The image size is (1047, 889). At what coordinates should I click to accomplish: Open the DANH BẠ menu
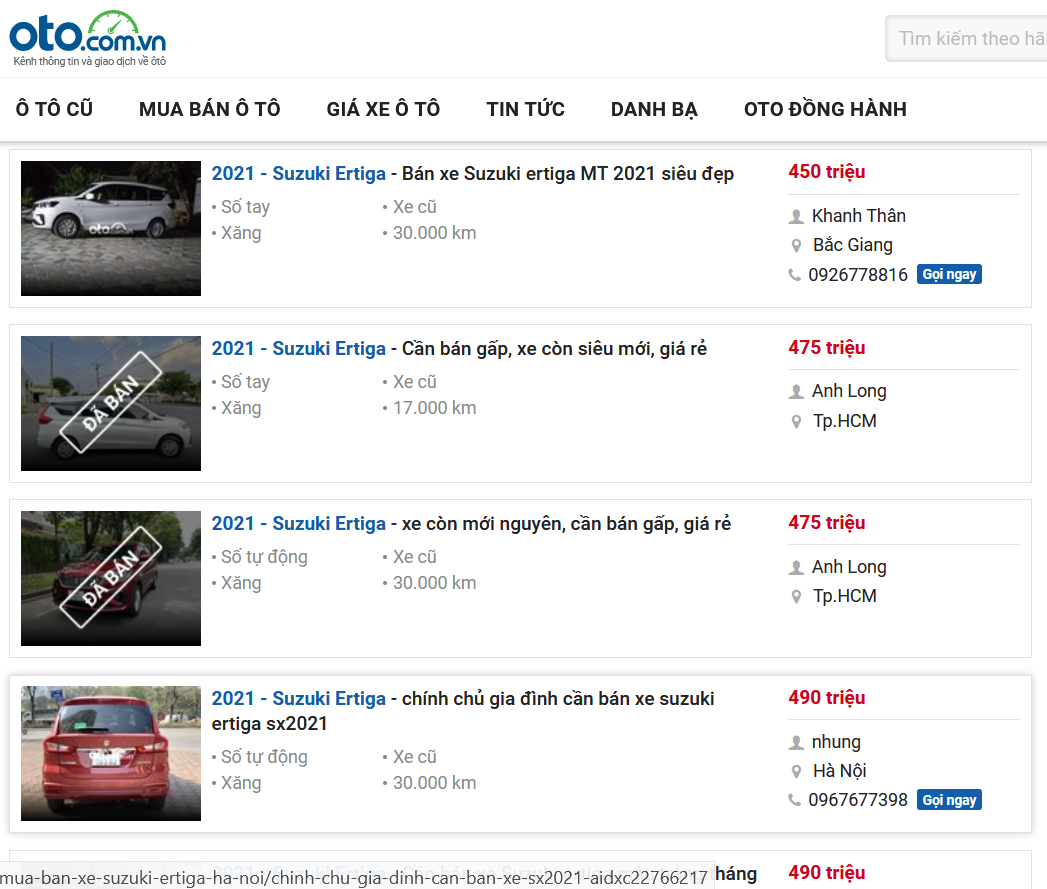(x=654, y=109)
